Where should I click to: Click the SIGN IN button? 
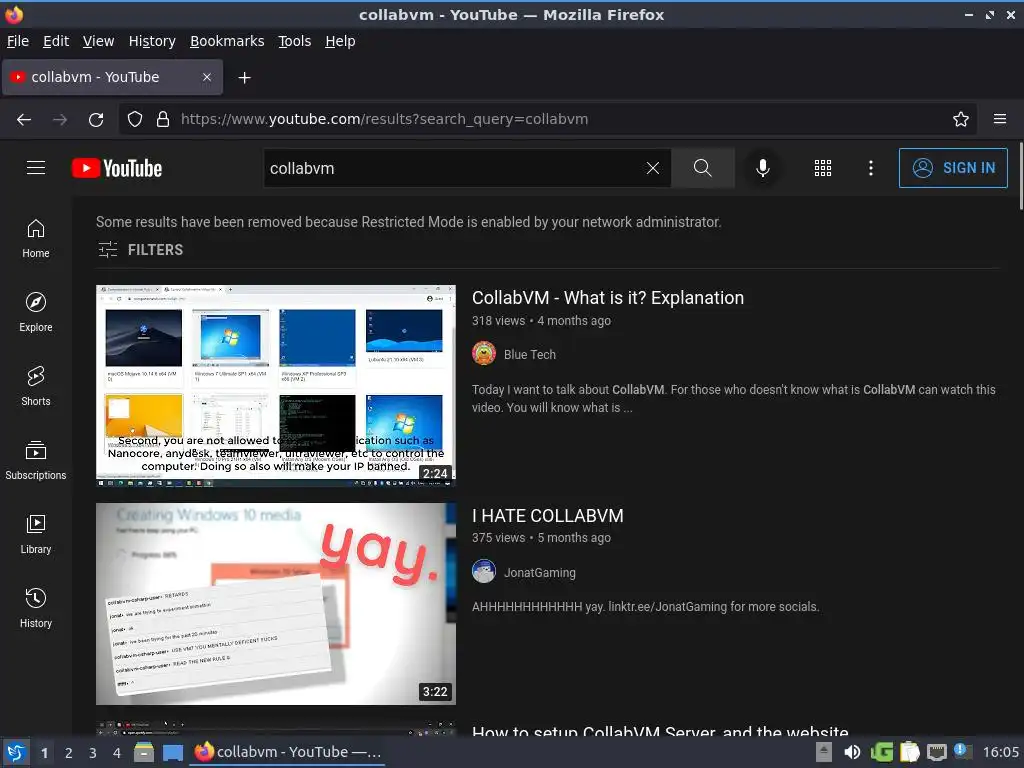(953, 168)
